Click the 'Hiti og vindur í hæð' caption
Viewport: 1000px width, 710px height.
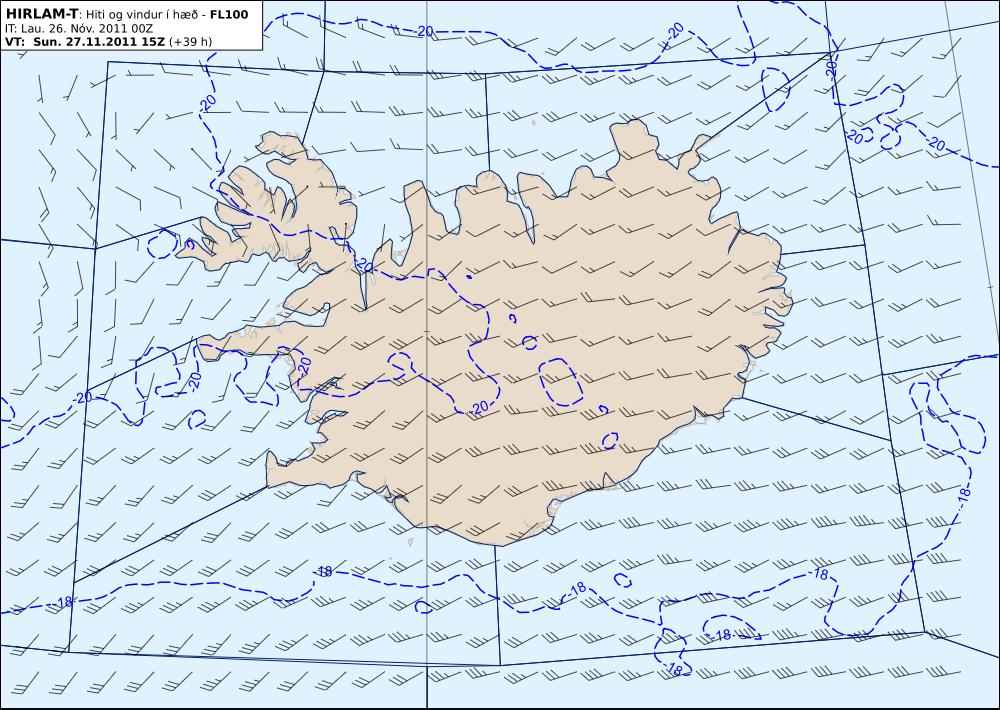click(143, 14)
